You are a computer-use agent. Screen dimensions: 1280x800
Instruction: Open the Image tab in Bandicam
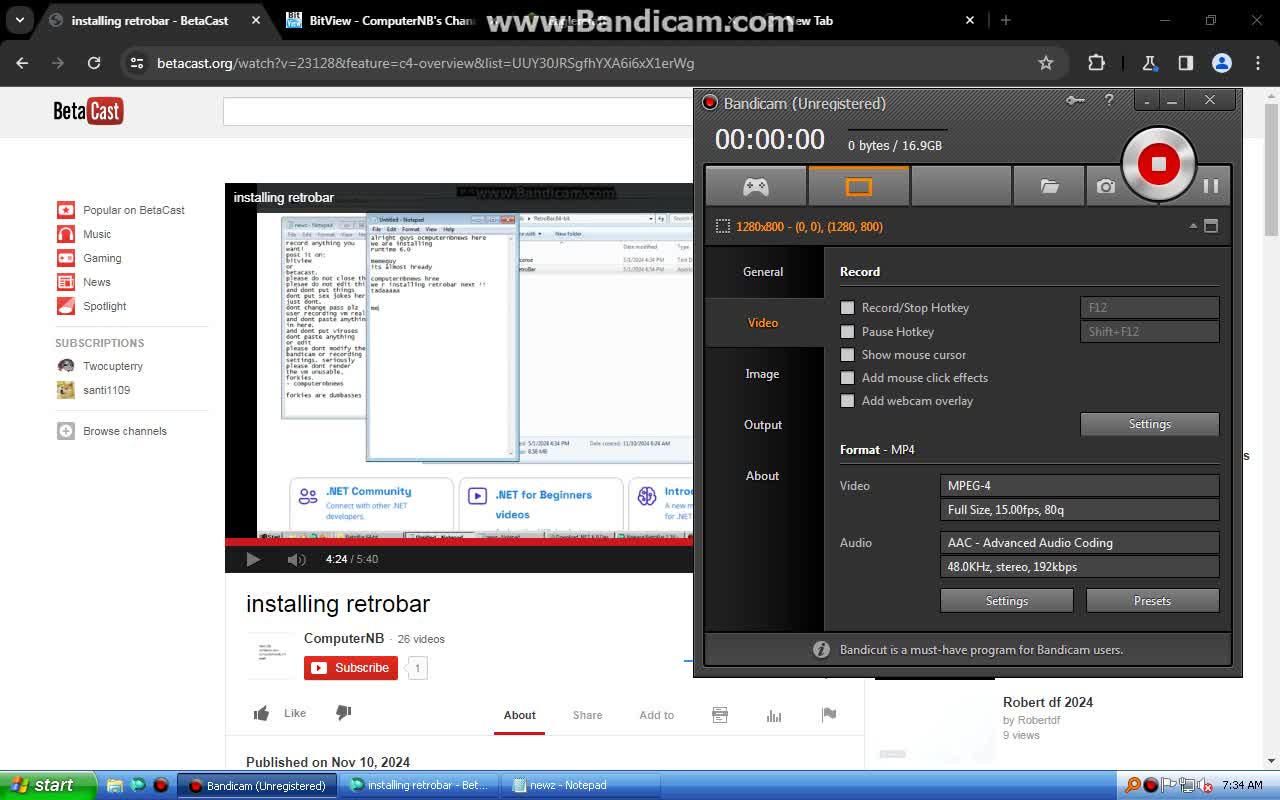(763, 374)
